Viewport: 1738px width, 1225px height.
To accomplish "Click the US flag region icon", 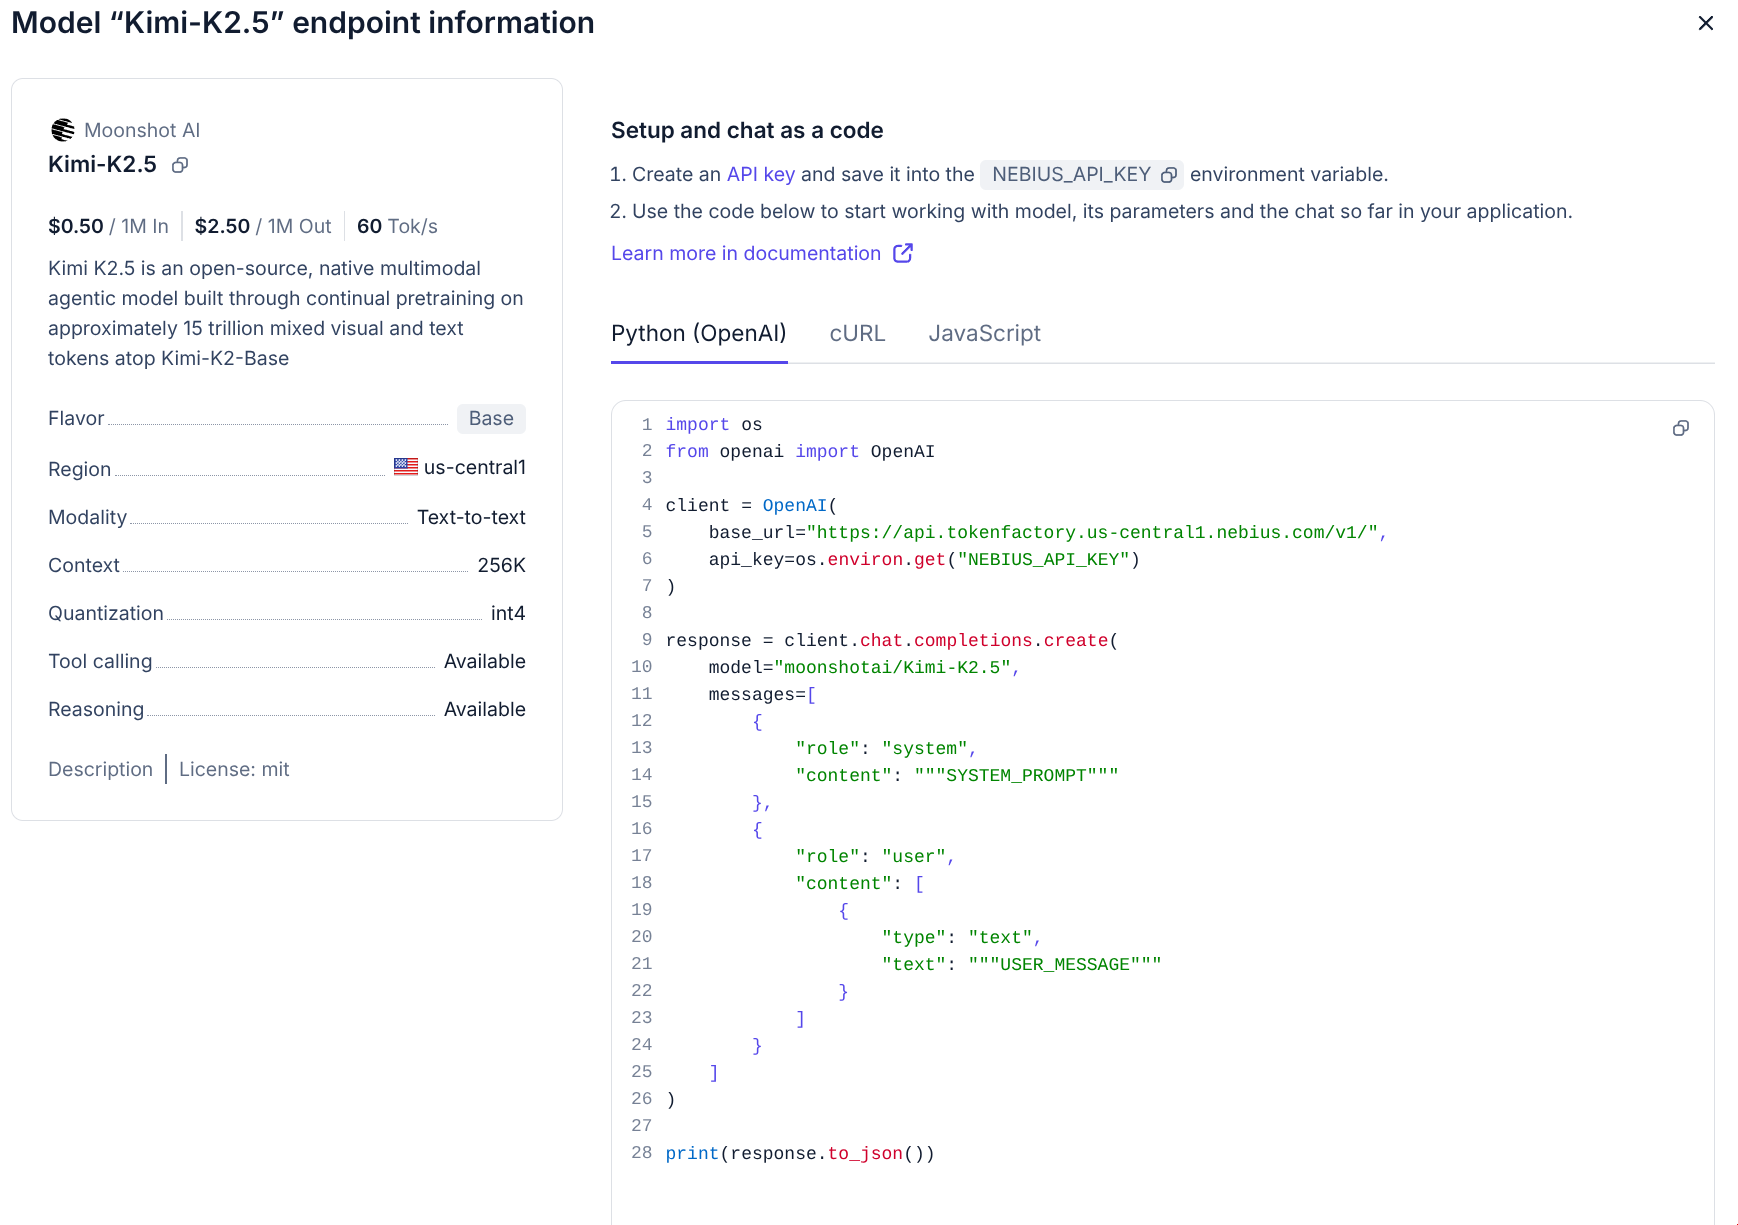I will pyautogui.click(x=405, y=466).
